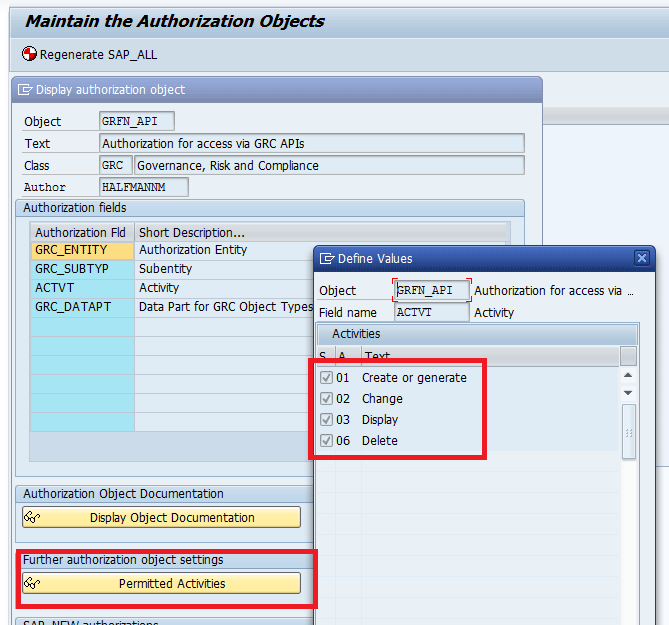This screenshot has height=625, width=669.
Task: Click the Class code field GRC
Action: click(x=116, y=165)
